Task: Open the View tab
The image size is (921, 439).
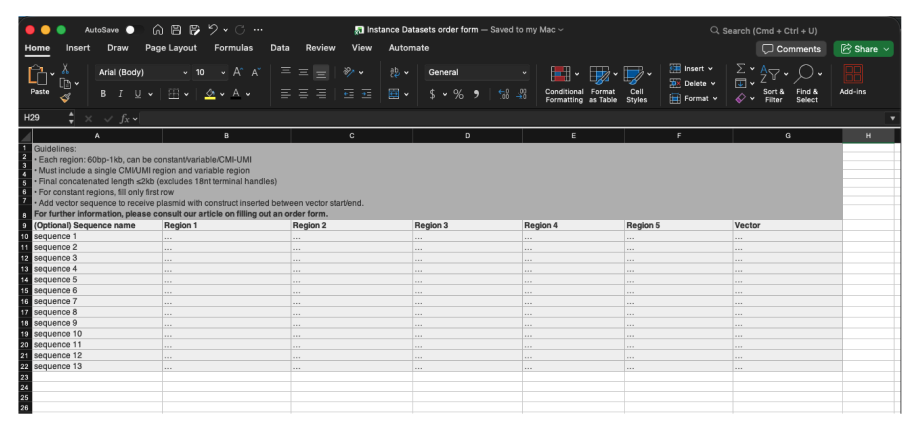Action: pos(362,48)
